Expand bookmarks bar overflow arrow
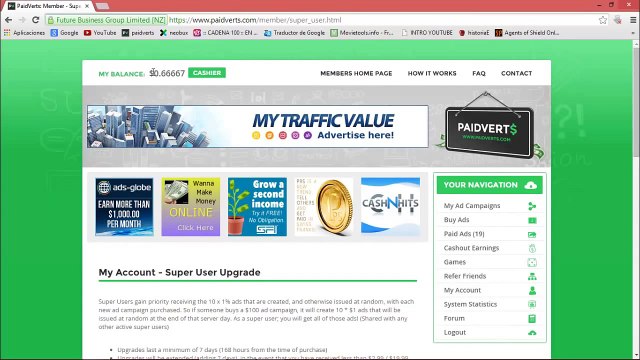The width and height of the screenshot is (640, 360). (x=633, y=33)
